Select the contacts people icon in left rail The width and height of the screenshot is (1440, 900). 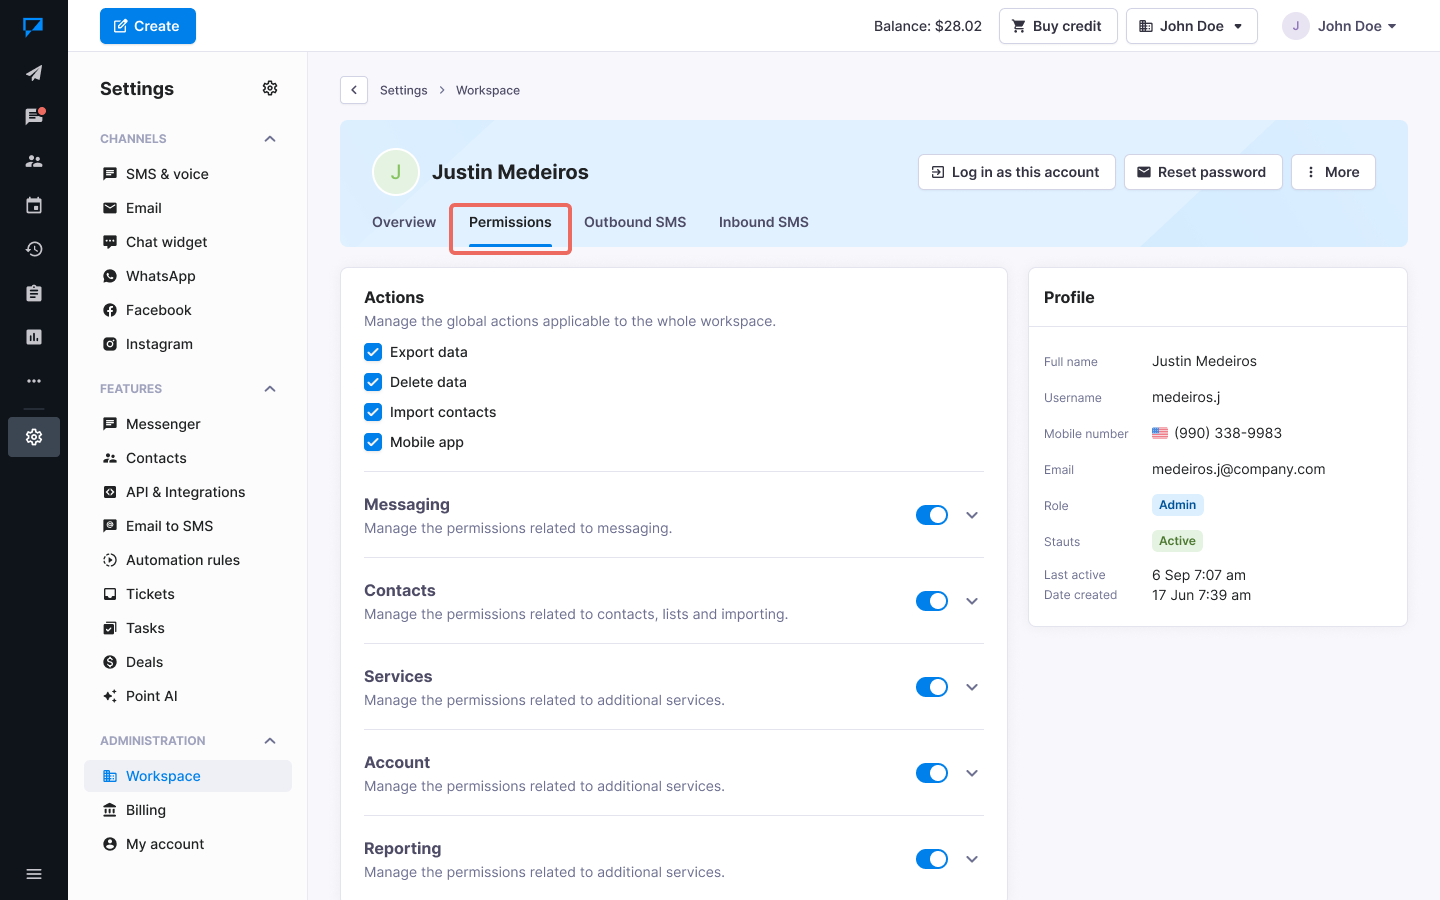click(x=34, y=160)
